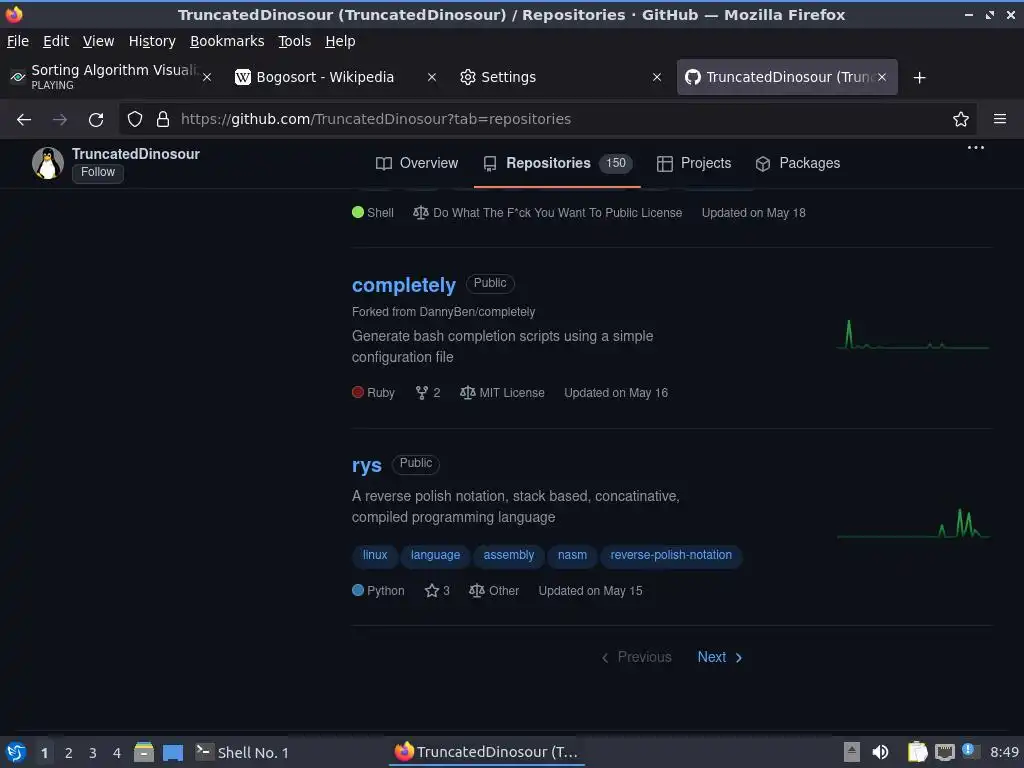
Task: Click the network monitor tray icon
Action: click(x=944, y=752)
